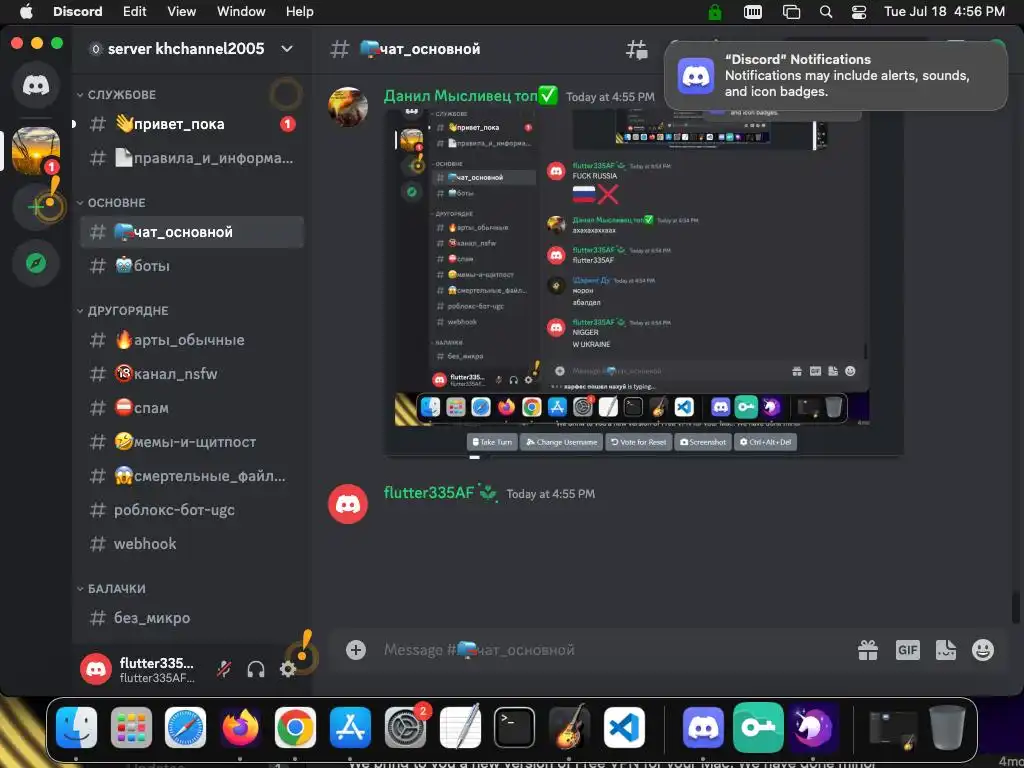The height and width of the screenshot is (768, 1024).
Task: Open the Apple menu
Action: point(26,12)
